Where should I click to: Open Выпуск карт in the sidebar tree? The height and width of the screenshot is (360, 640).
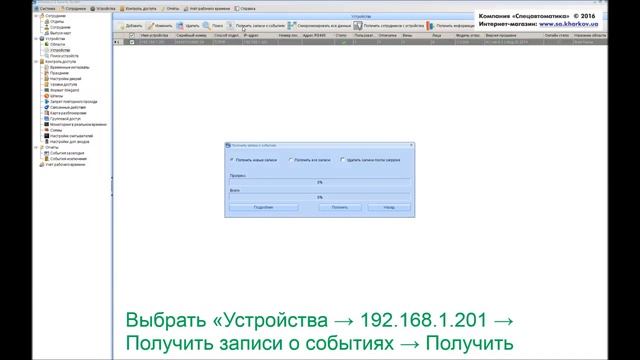coord(57,33)
